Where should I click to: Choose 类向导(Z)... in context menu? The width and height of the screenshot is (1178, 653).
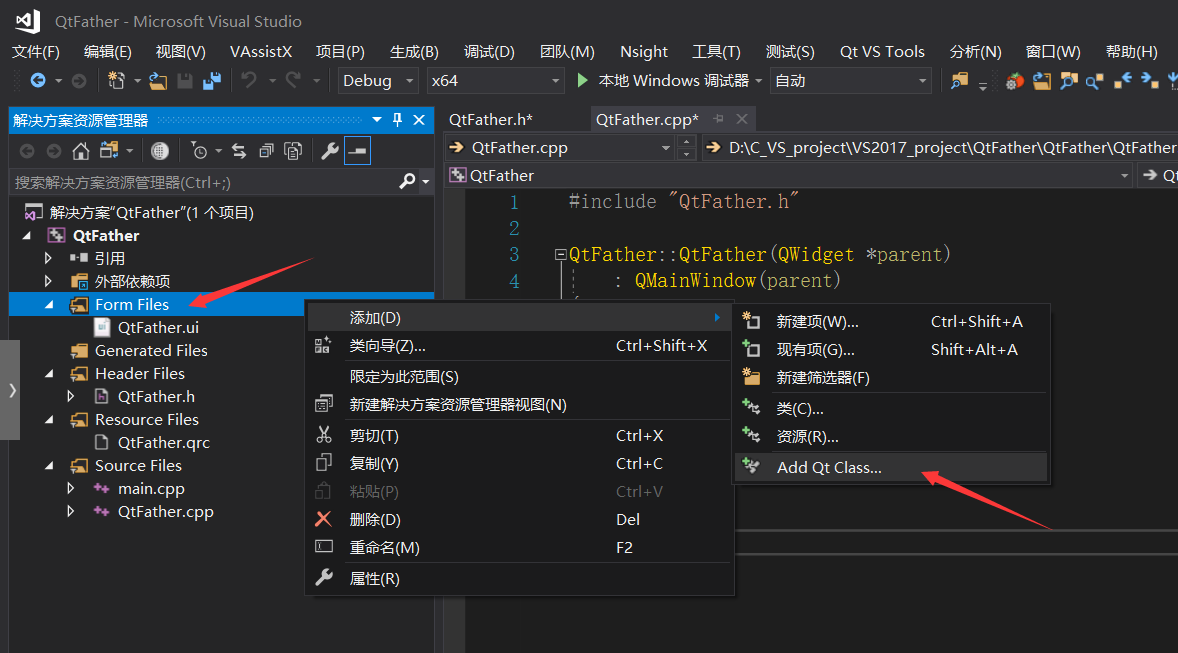point(519,346)
